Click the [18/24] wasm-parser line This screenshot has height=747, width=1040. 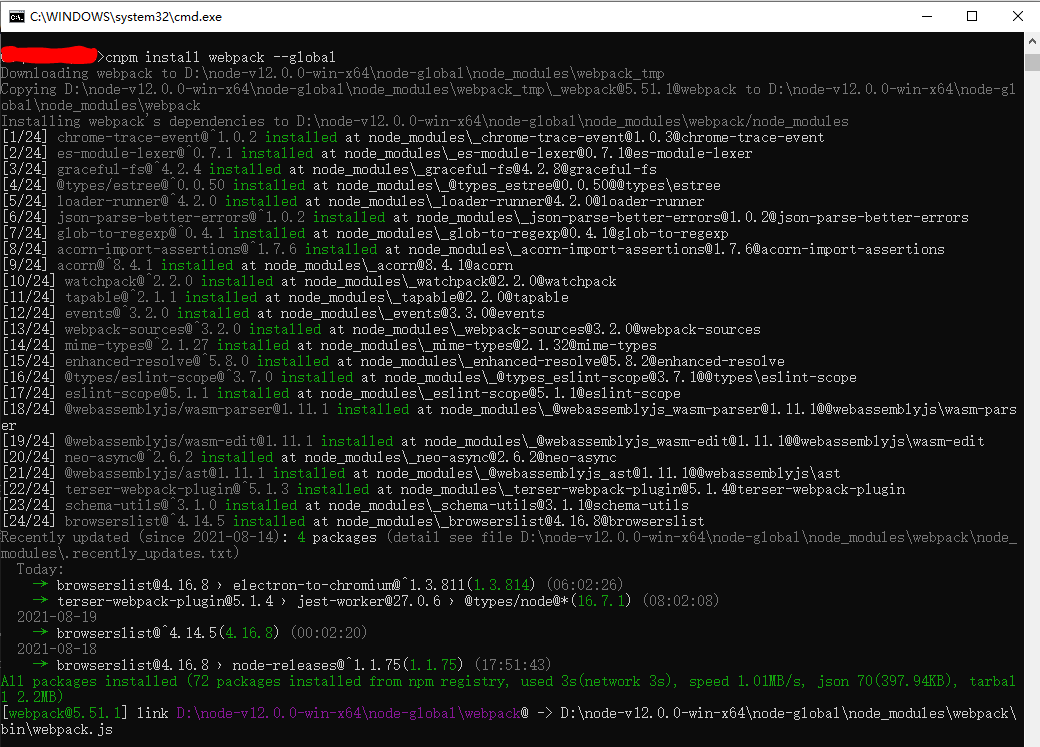[x=509, y=417]
